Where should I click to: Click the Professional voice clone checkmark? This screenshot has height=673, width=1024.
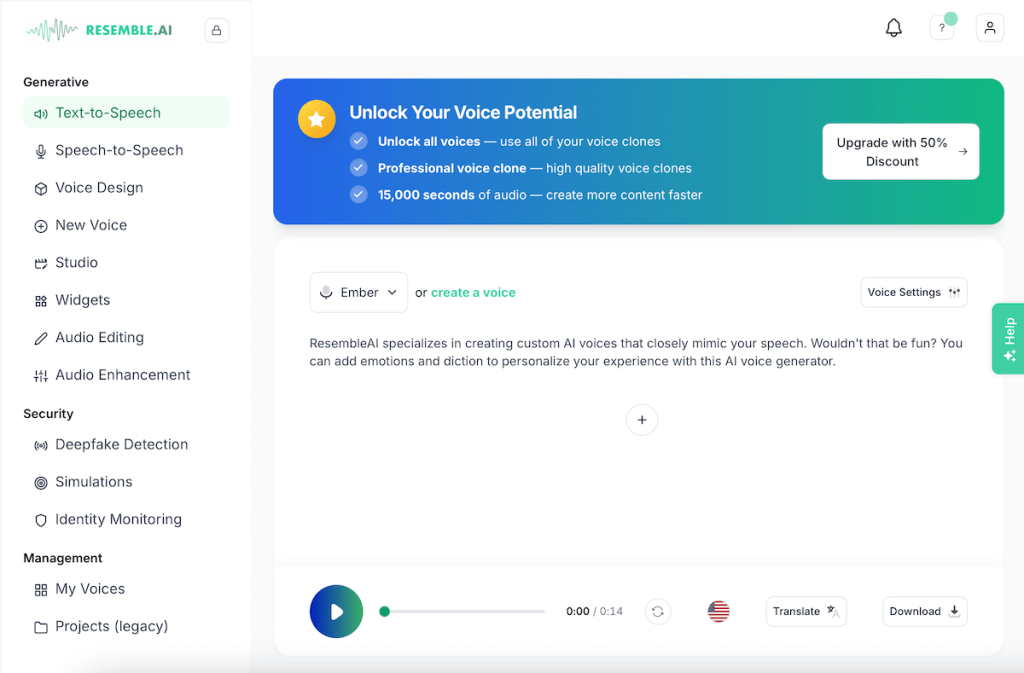tap(359, 168)
